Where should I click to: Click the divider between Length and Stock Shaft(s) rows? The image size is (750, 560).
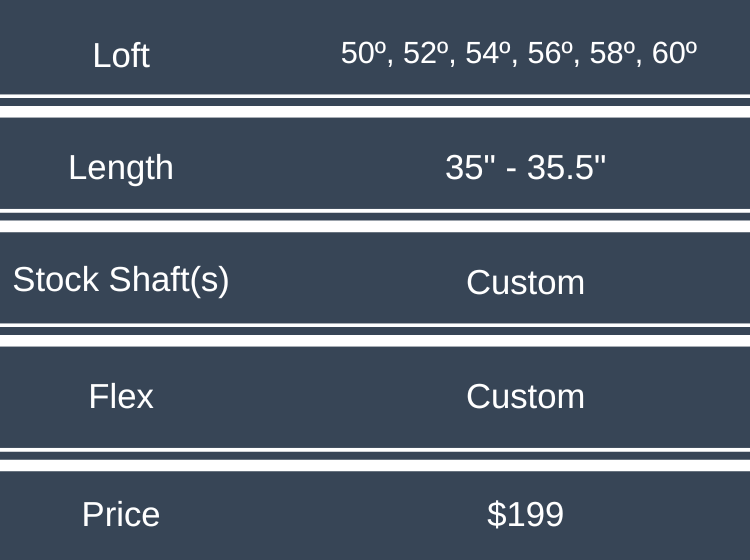pyautogui.click(x=375, y=221)
